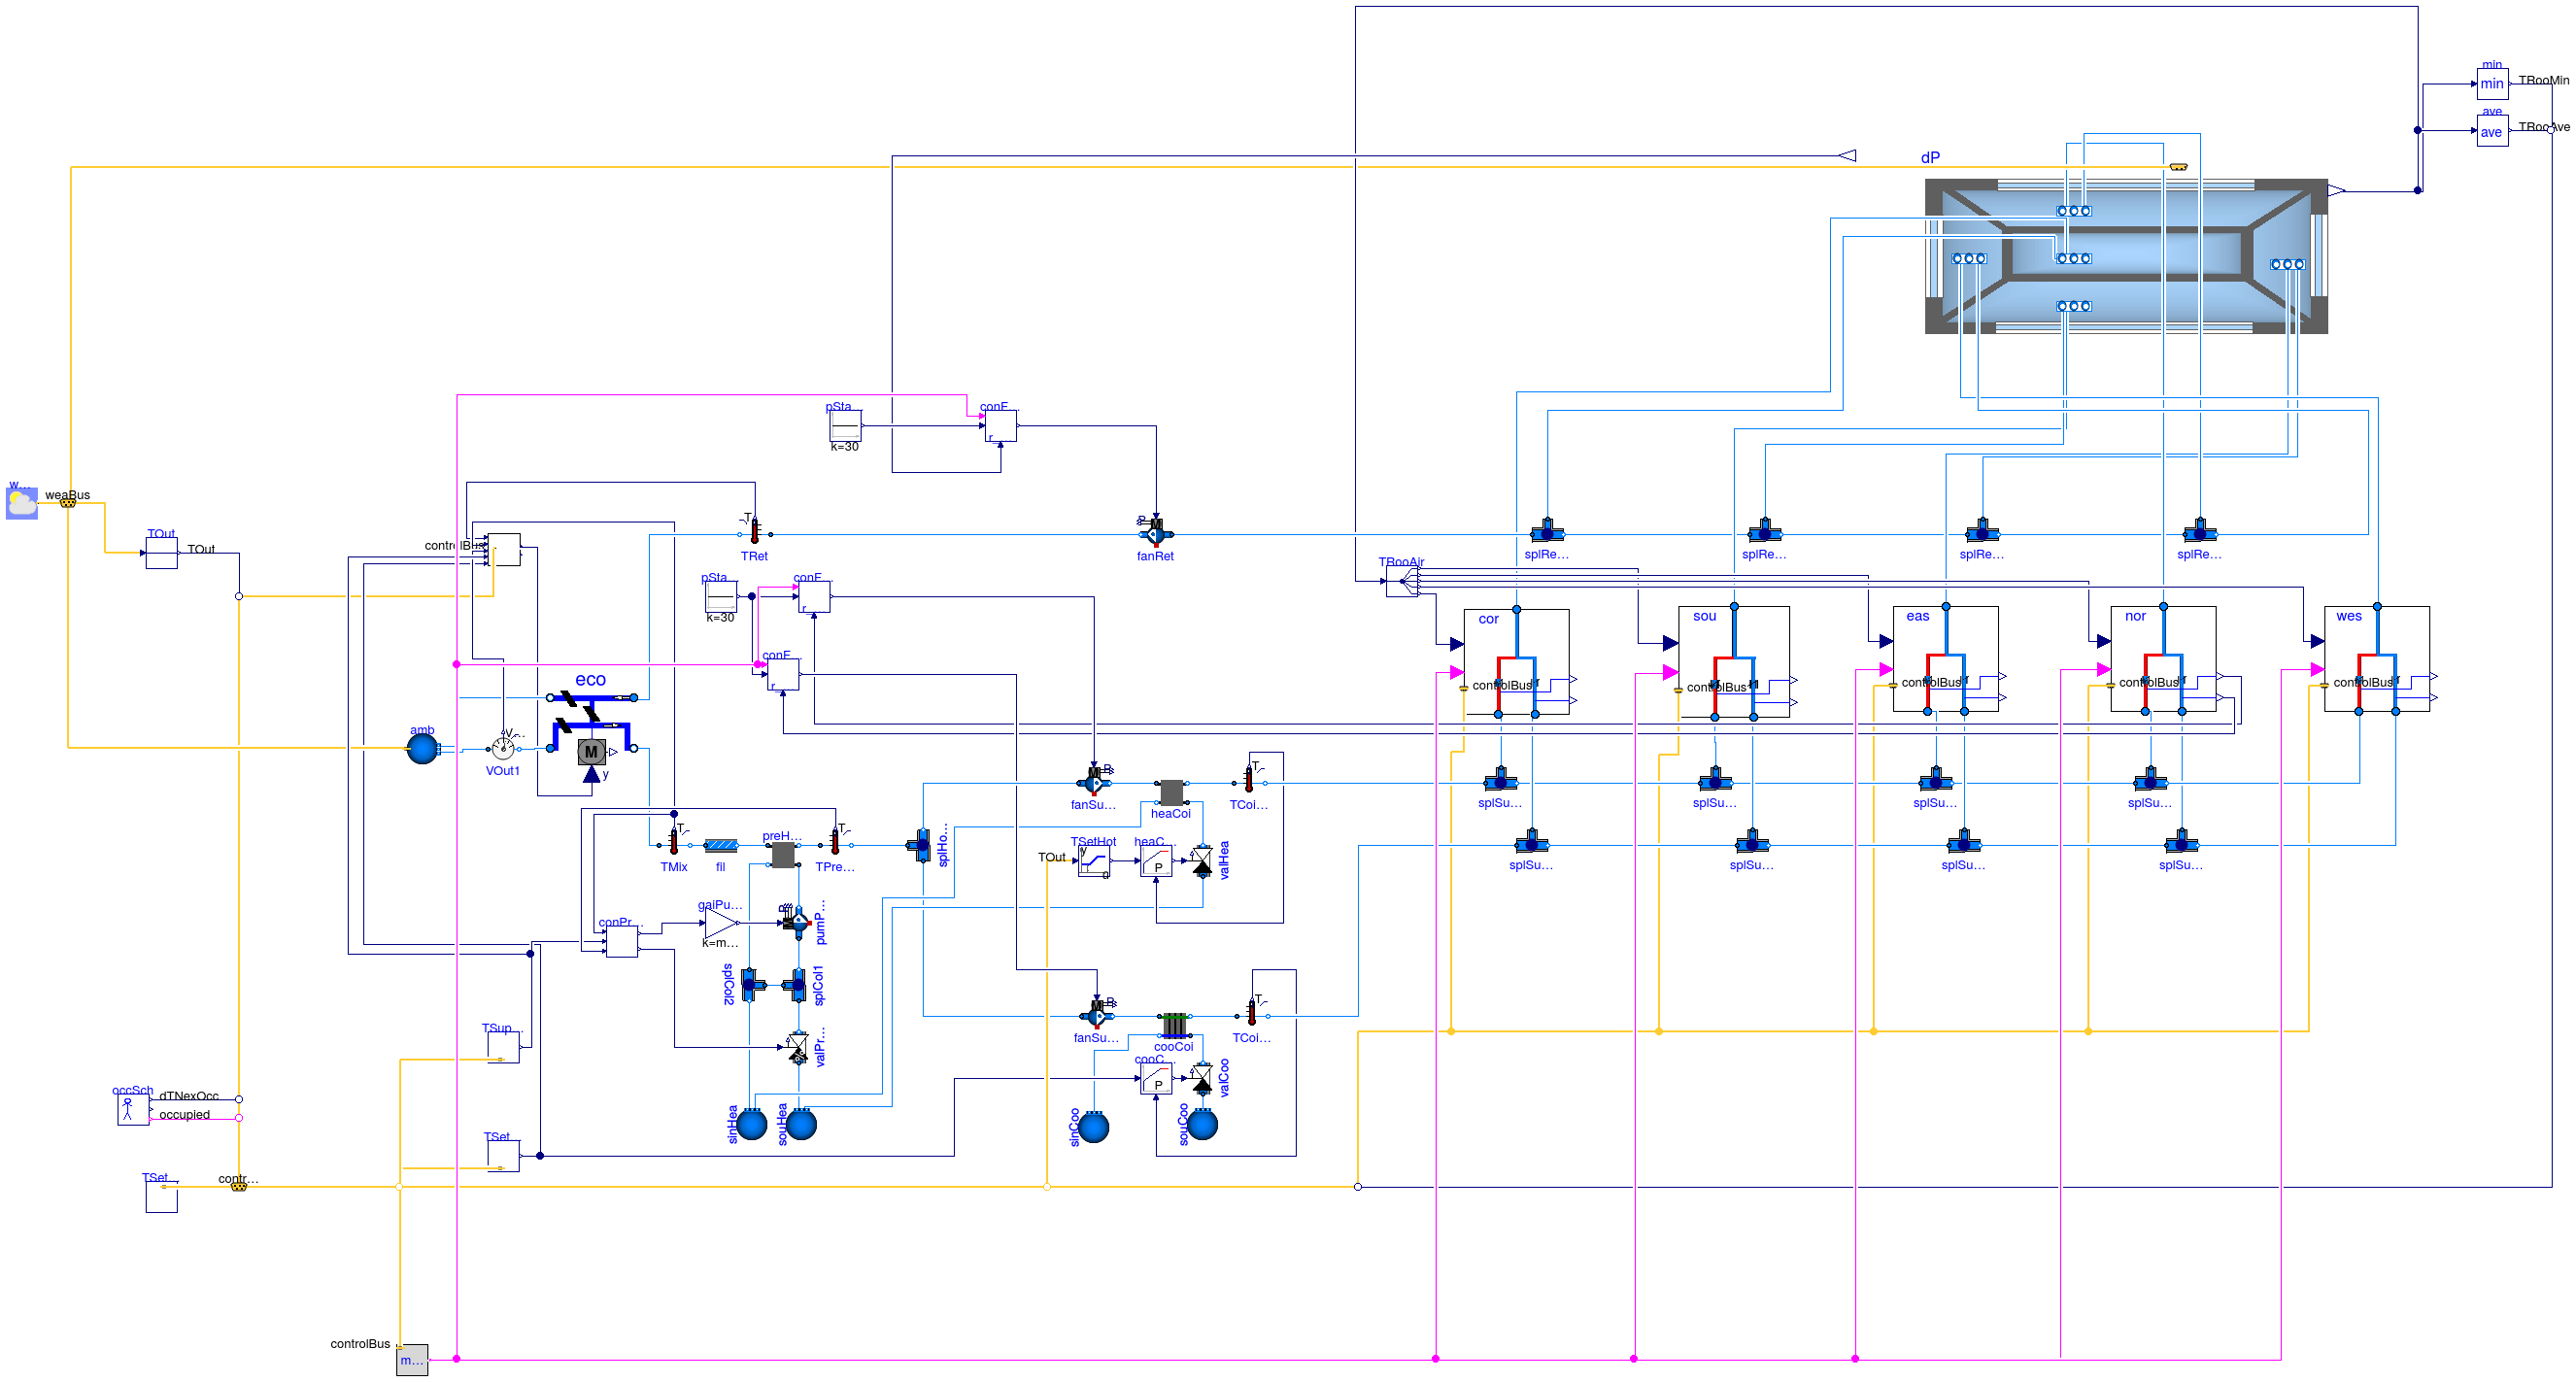Select the building floor plan model
This screenshot has width=2576, height=1382.
(2126, 256)
